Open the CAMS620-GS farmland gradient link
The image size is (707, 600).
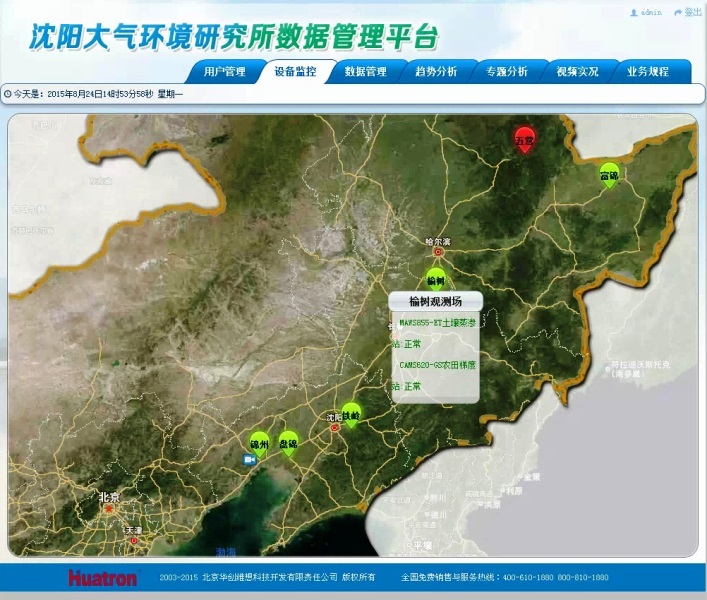pos(437,365)
